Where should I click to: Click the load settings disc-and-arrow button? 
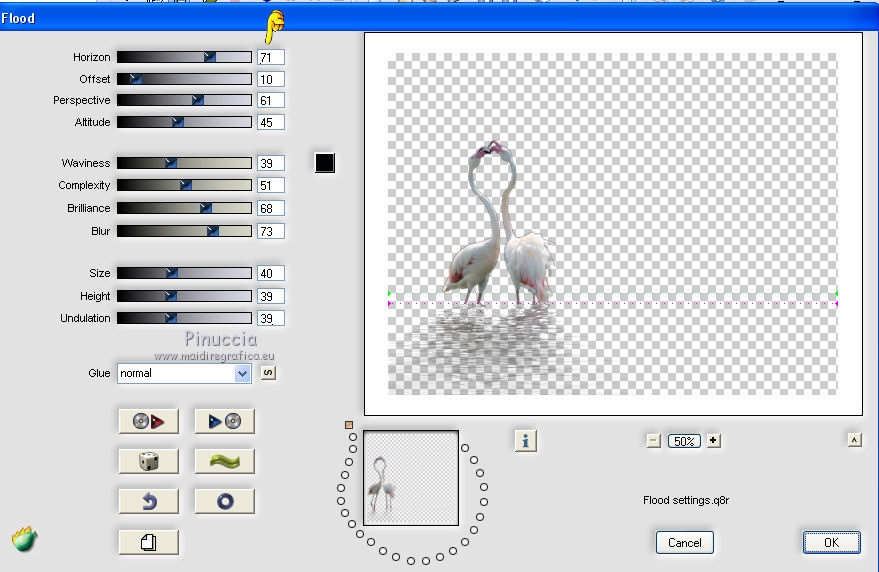tap(149, 421)
